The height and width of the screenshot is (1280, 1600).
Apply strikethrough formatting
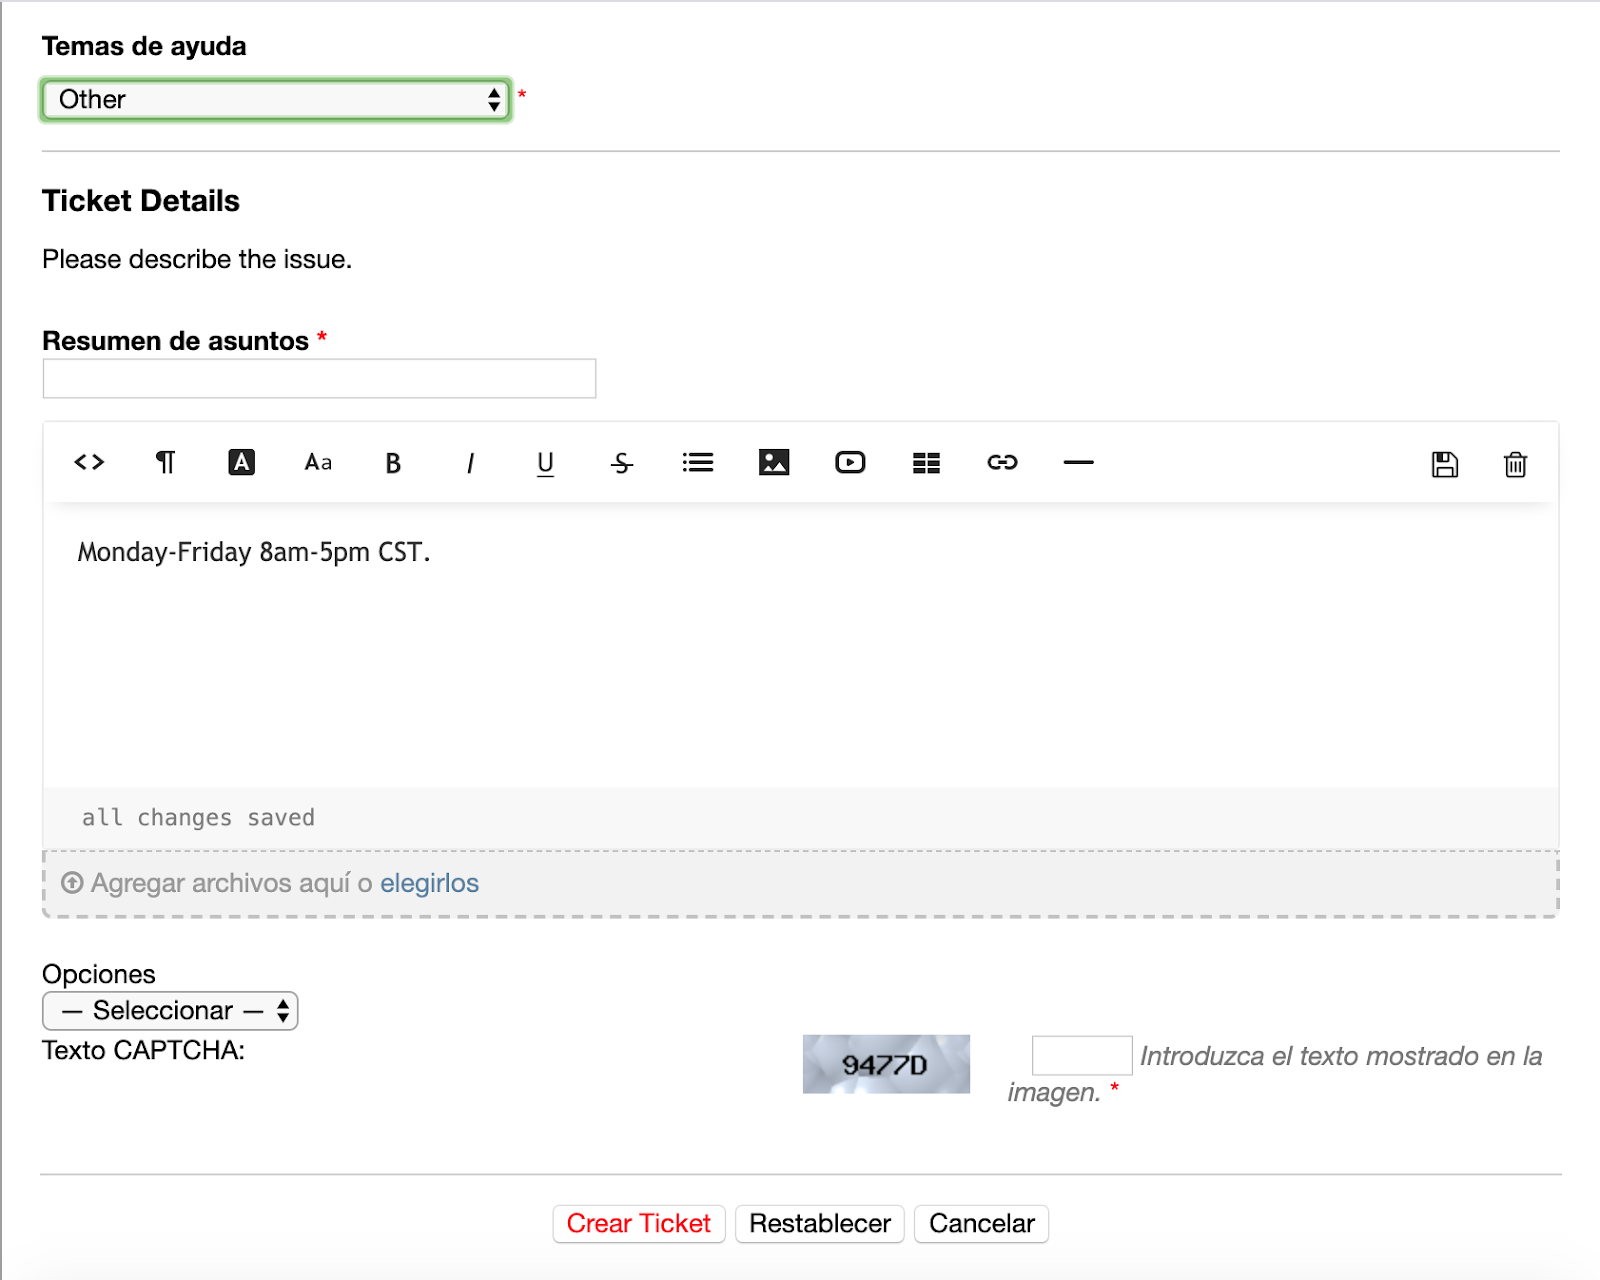[621, 462]
